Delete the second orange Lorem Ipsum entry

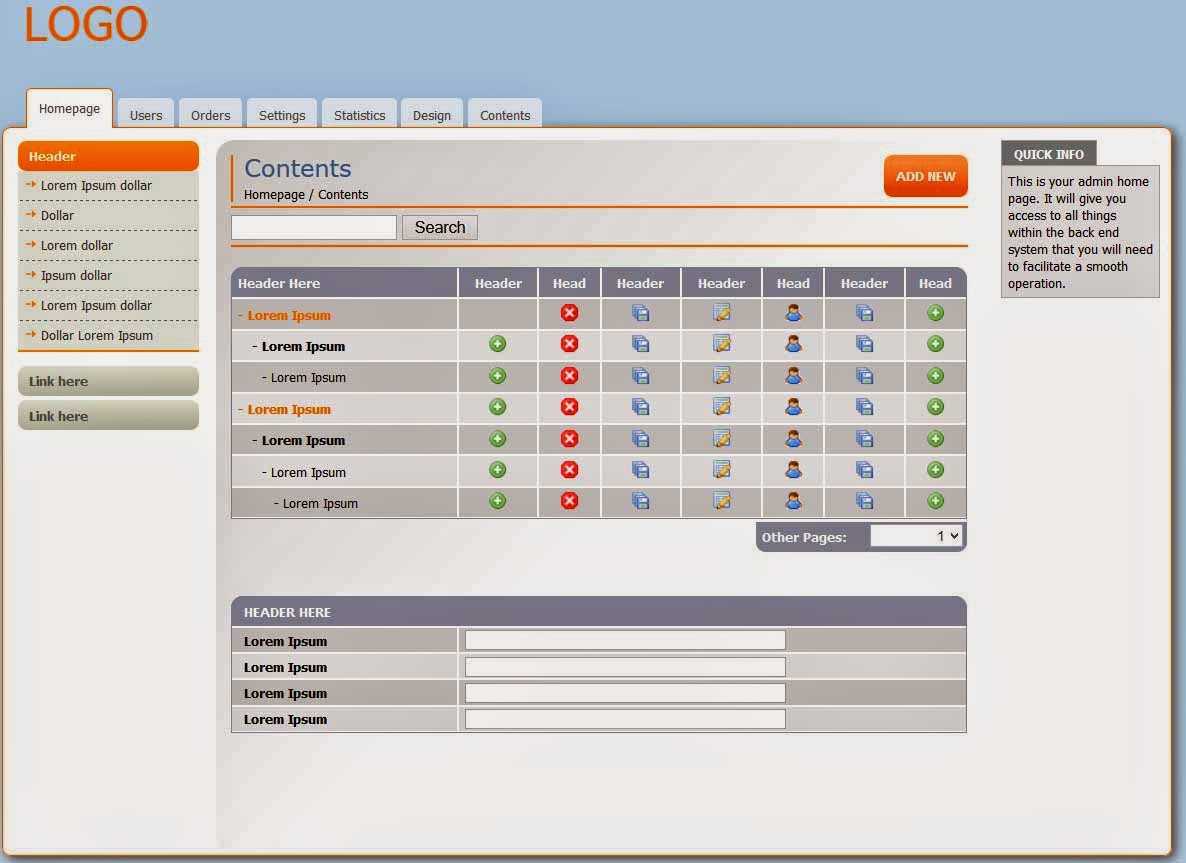tap(569, 407)
